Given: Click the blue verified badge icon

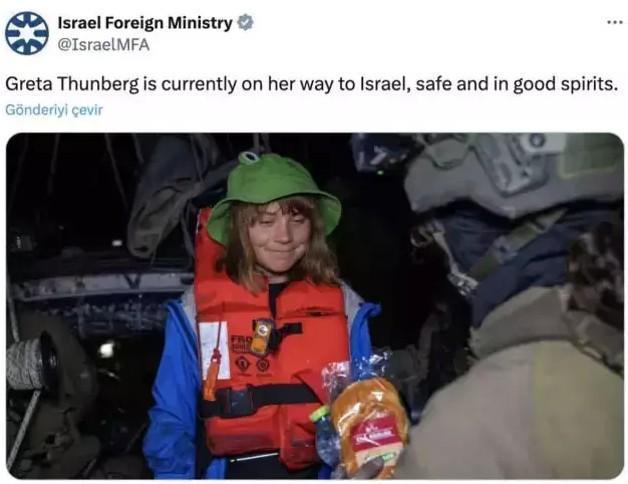Looking at the screenshot, I should [245, 23].
